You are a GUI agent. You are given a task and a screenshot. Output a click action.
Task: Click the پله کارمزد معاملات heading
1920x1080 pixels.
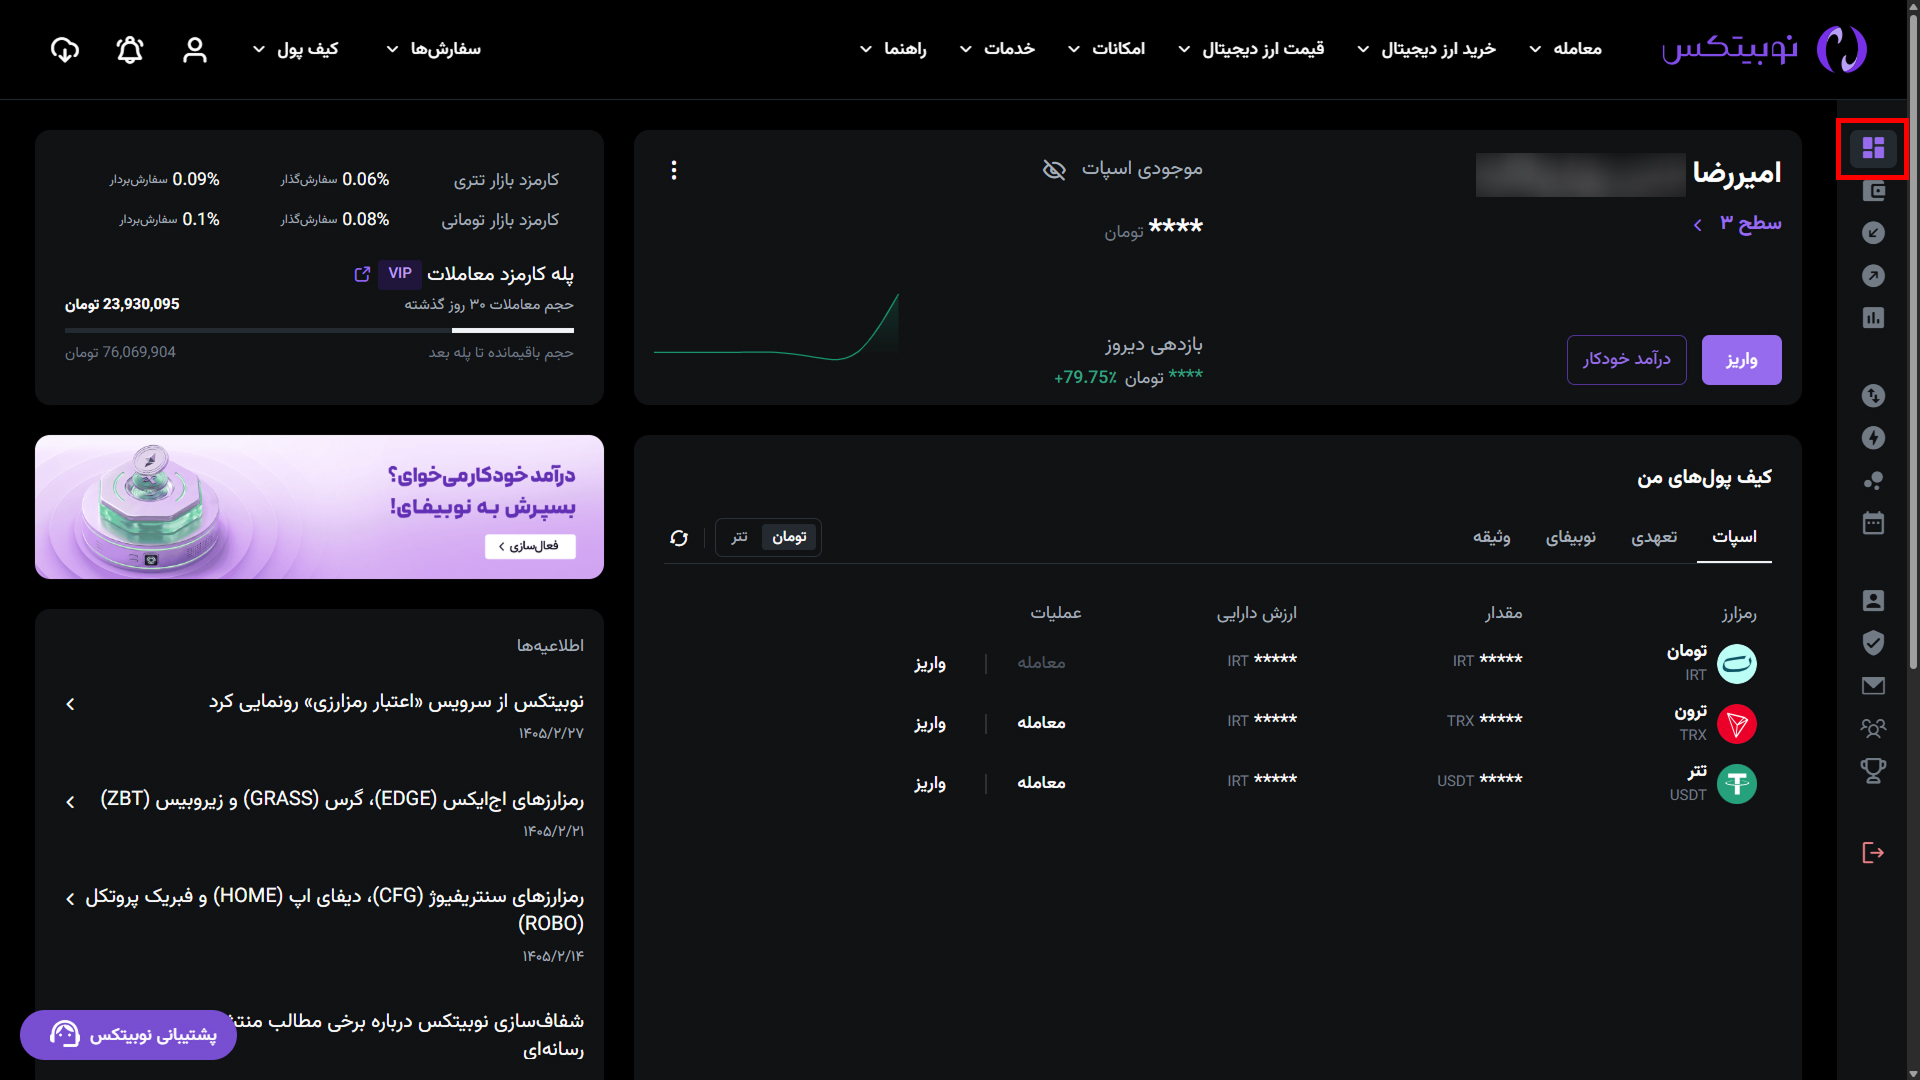[500, 274]
